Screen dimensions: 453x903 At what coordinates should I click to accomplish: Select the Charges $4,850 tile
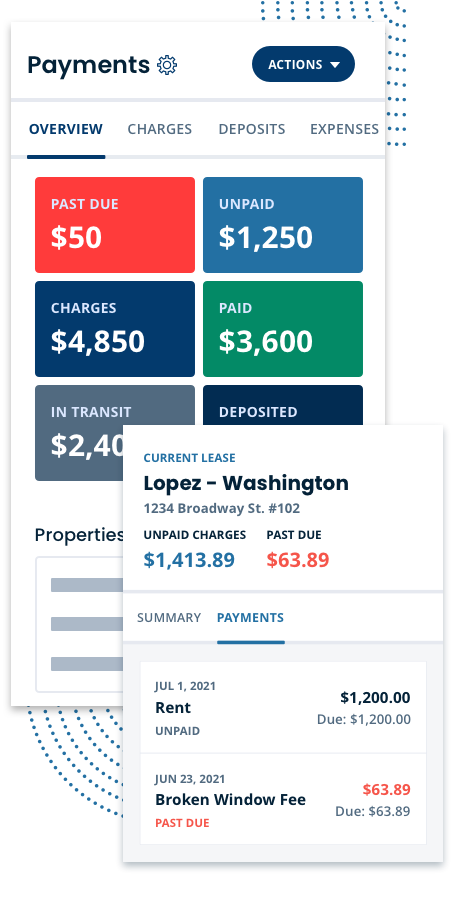point(115,329)
